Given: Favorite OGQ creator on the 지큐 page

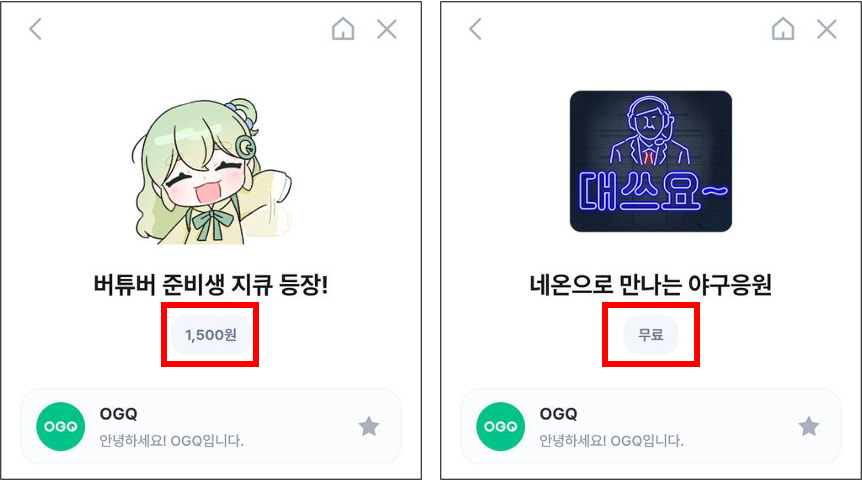Looking at the screenshot, I should pyautogui.click(x=369, y=426).
